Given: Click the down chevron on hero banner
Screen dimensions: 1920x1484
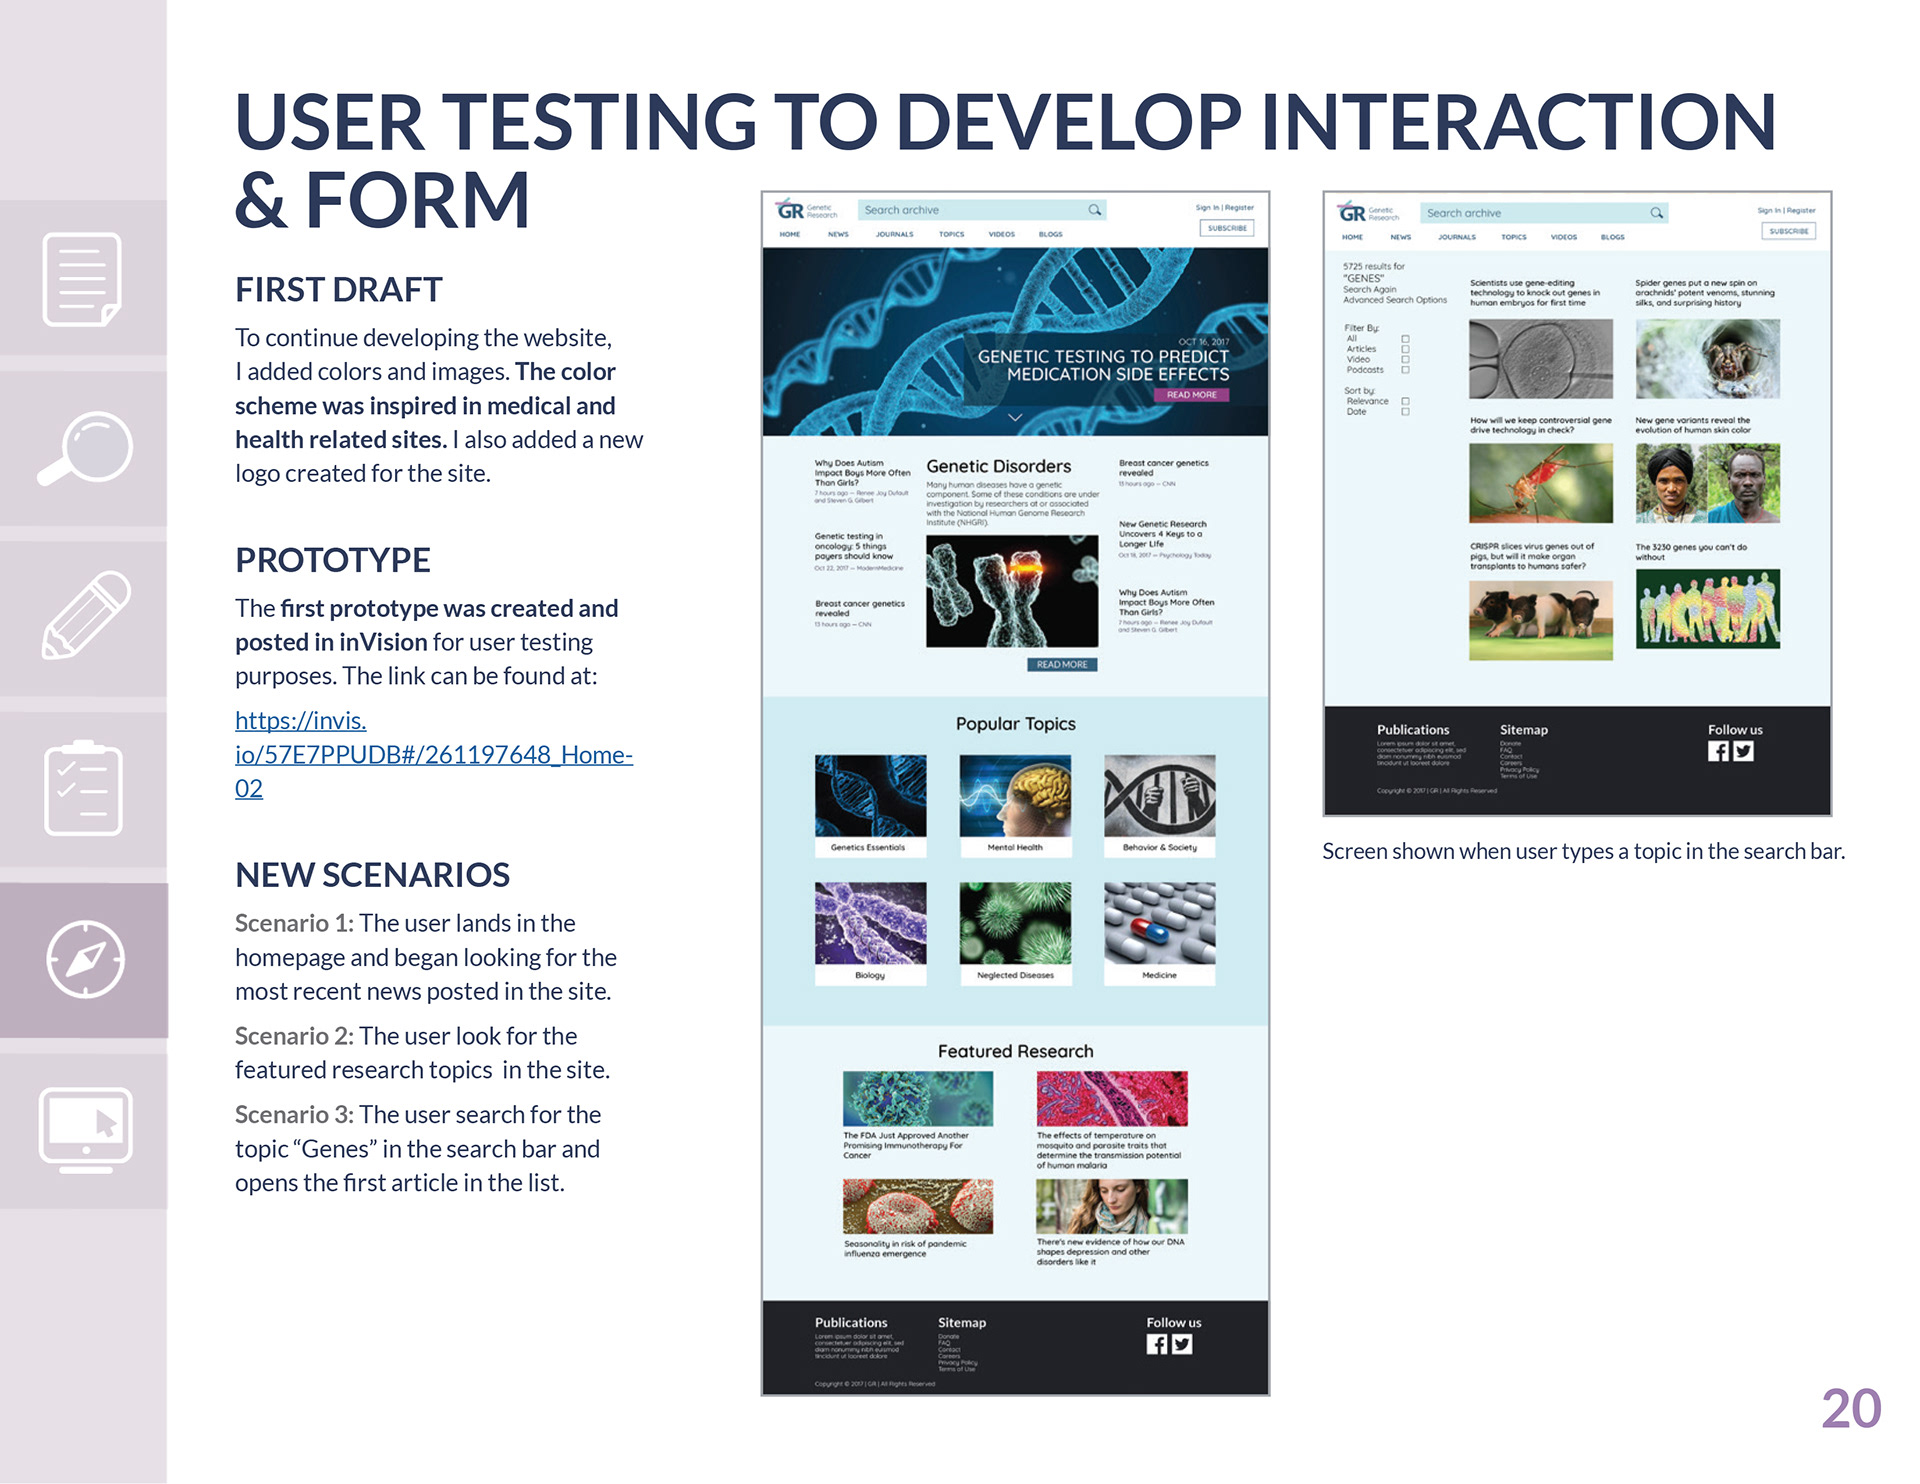Looking at the screenshot, I should (1015, 417).
